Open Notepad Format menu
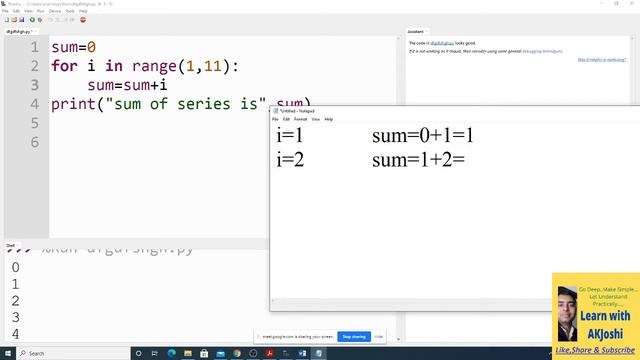640x360 pixels. (x=300, y=119)
